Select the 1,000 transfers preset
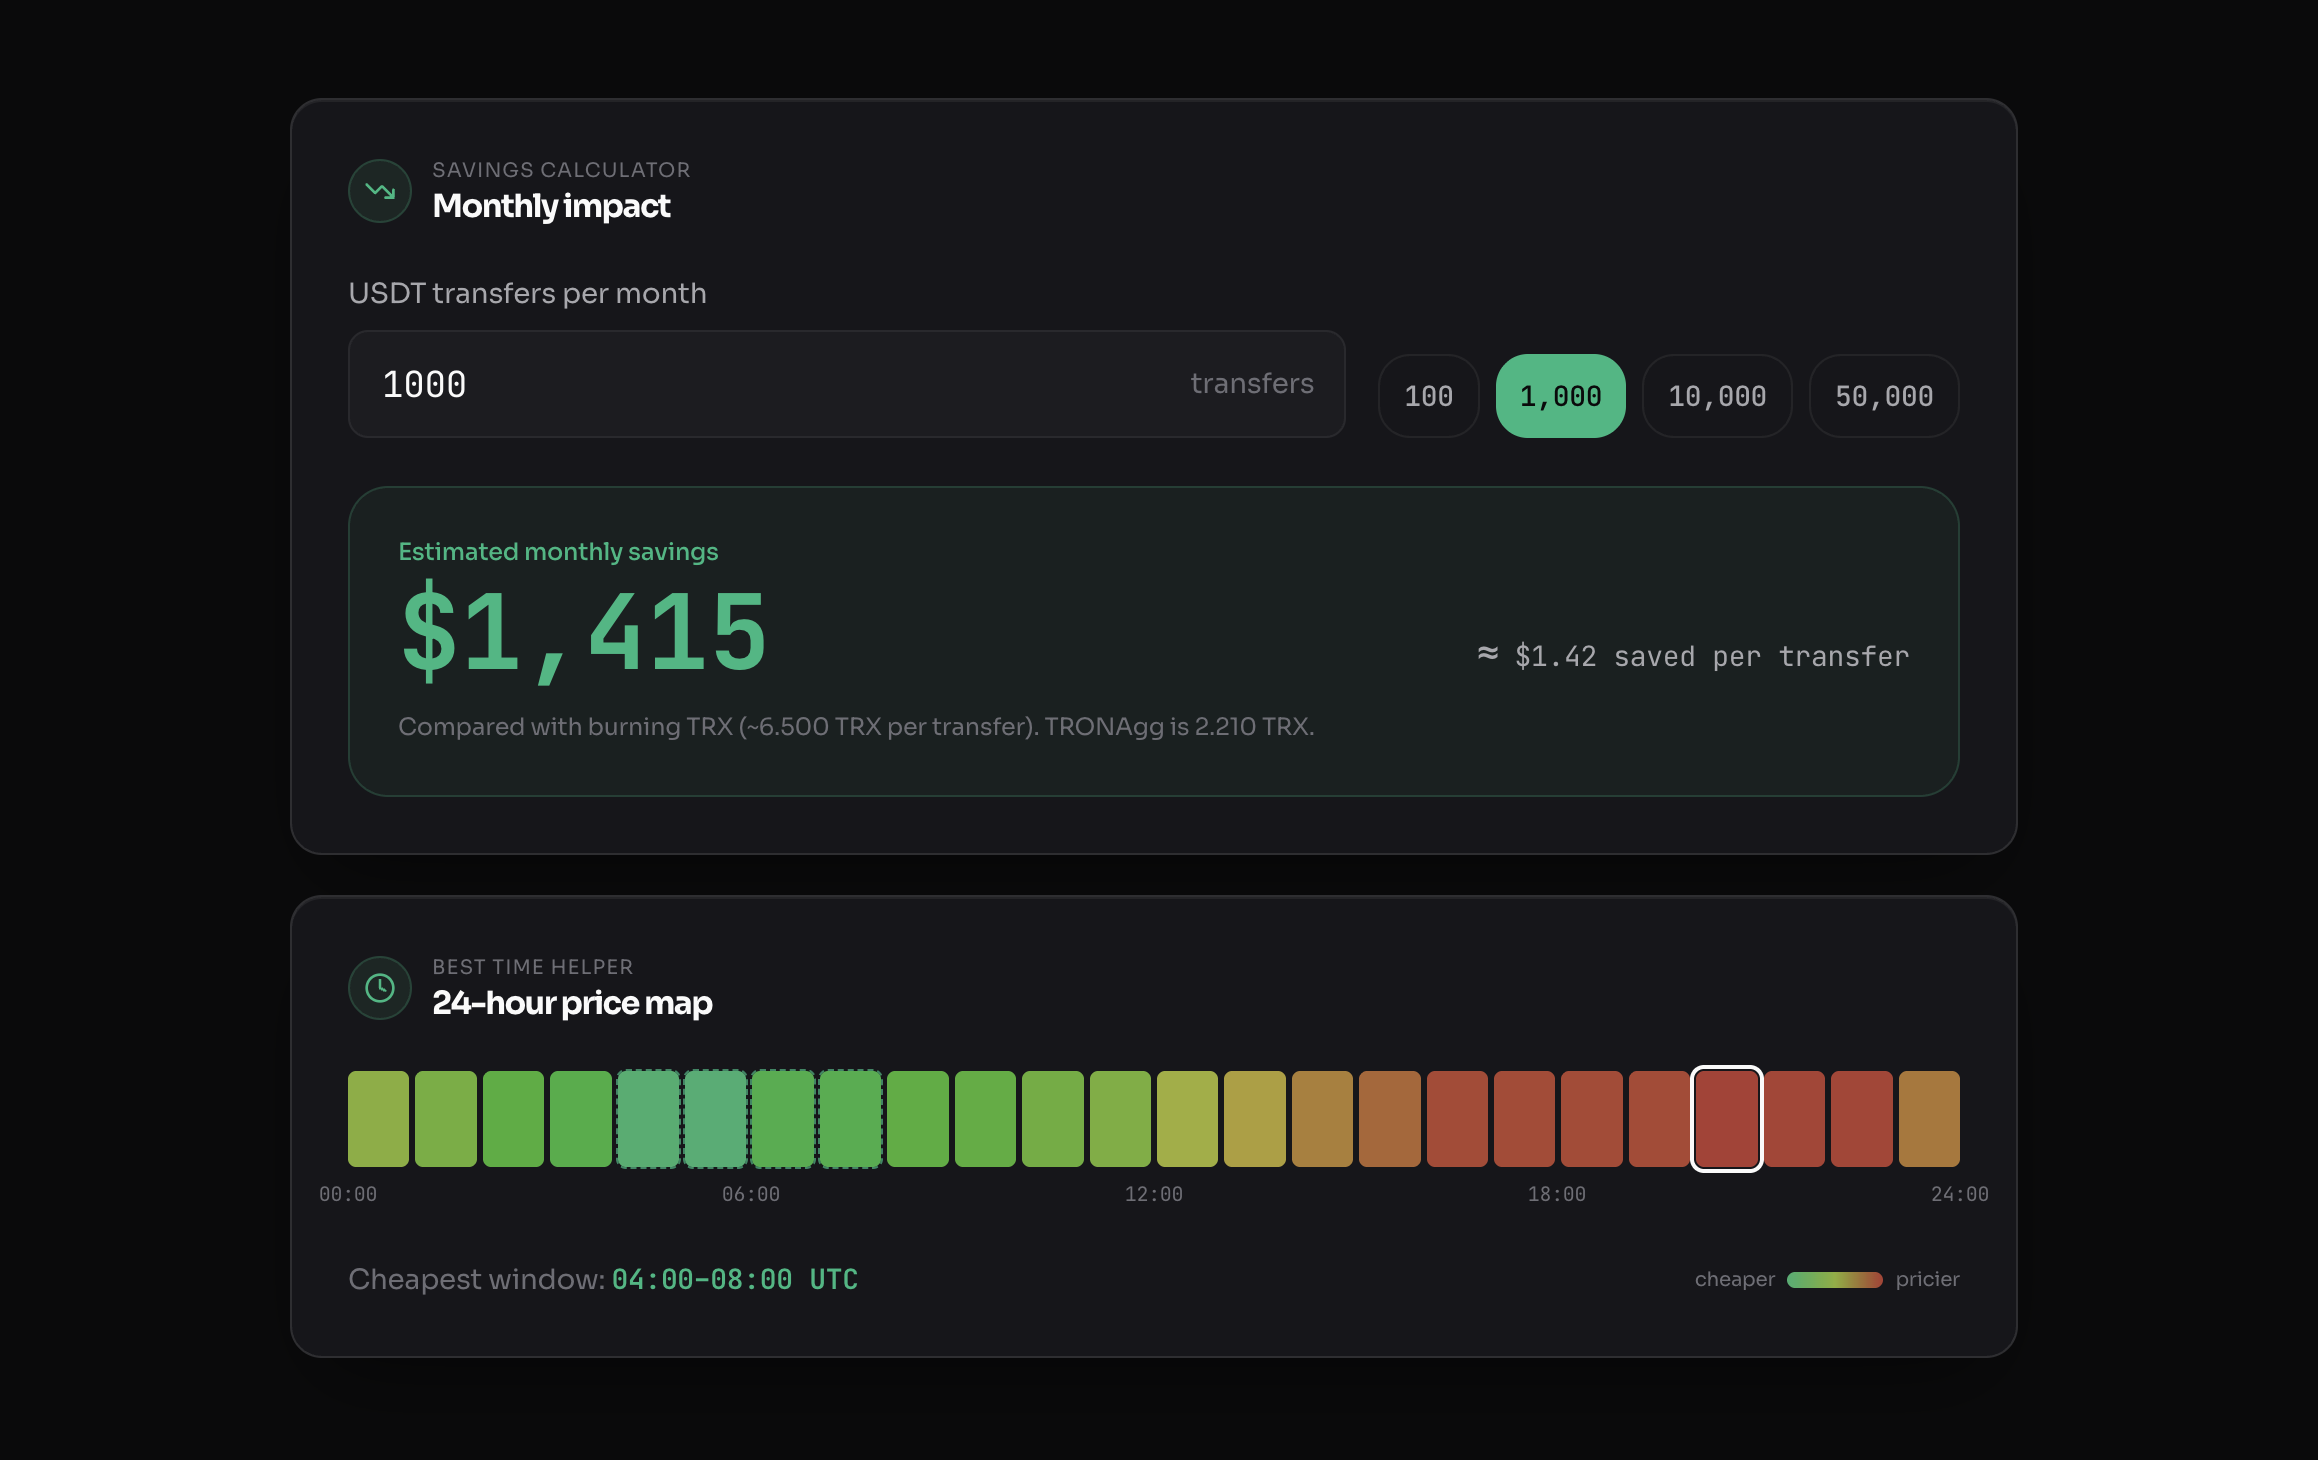 (1560, 396)
